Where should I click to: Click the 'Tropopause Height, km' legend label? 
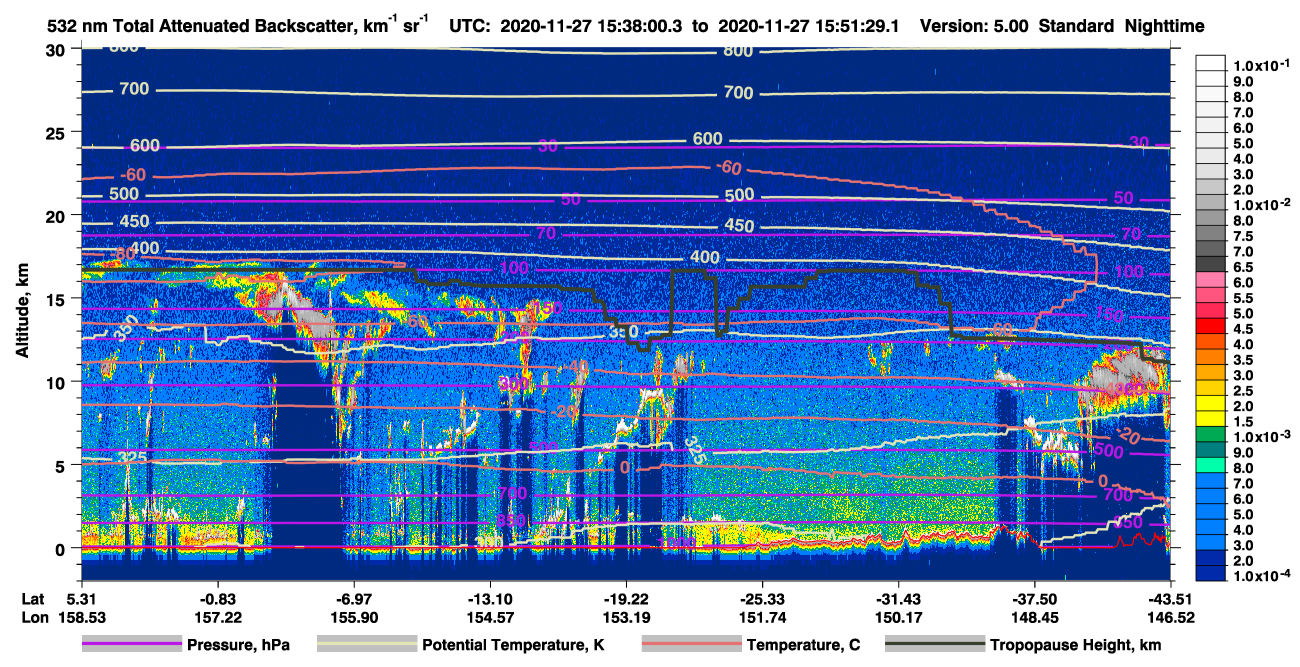1075,645
